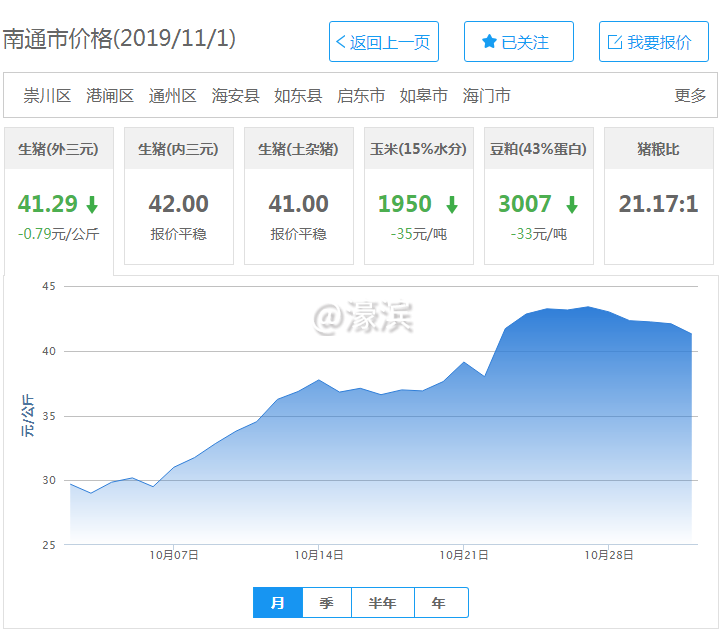The height and width of the screenshot is (631, 722).
Task: Select the 生猪(内三元) price card
Action: pos(178,196)
